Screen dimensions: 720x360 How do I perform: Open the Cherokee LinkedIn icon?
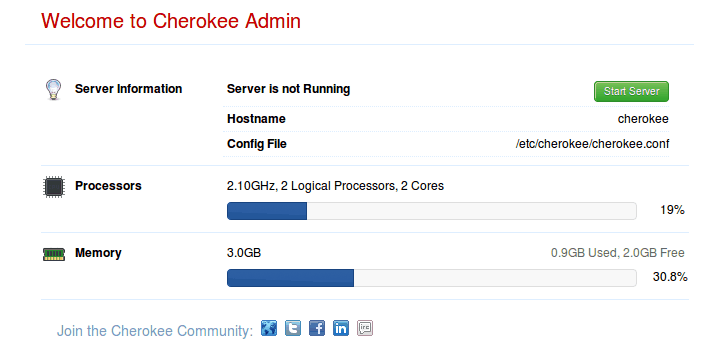click(x=341, y=328)
